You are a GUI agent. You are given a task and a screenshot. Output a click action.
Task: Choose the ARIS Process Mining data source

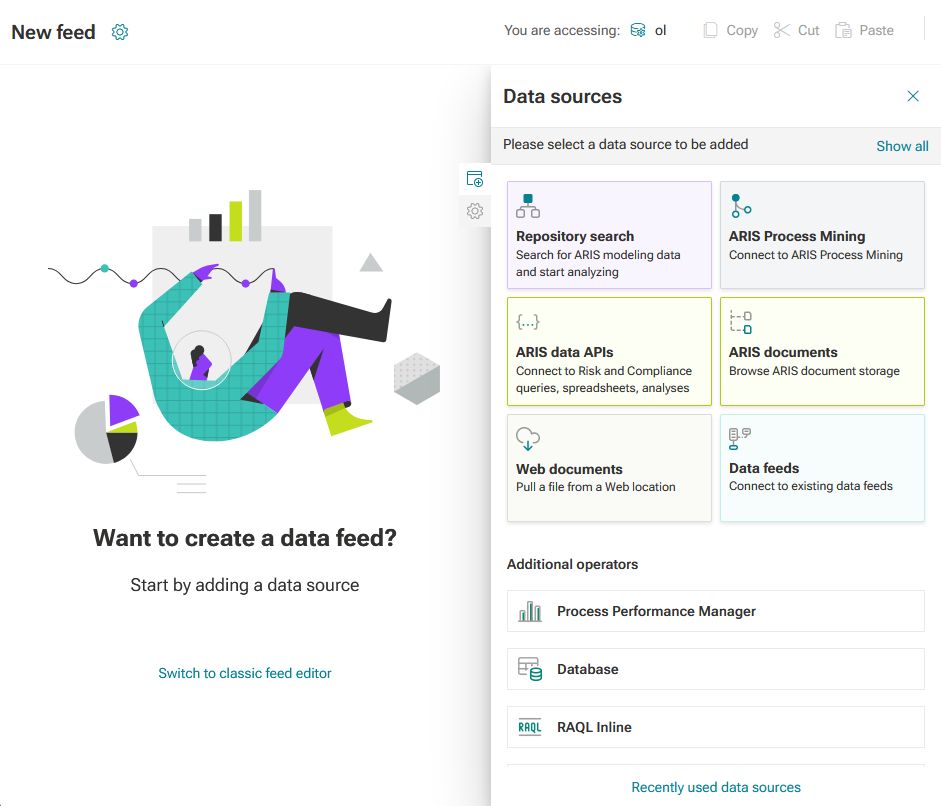822,235
